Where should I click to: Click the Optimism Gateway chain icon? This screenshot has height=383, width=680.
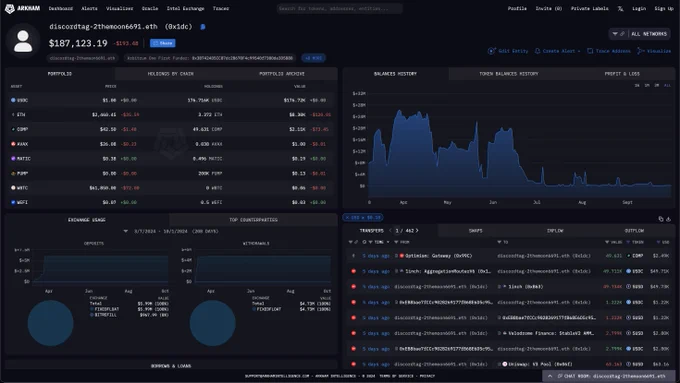[402, 256]
